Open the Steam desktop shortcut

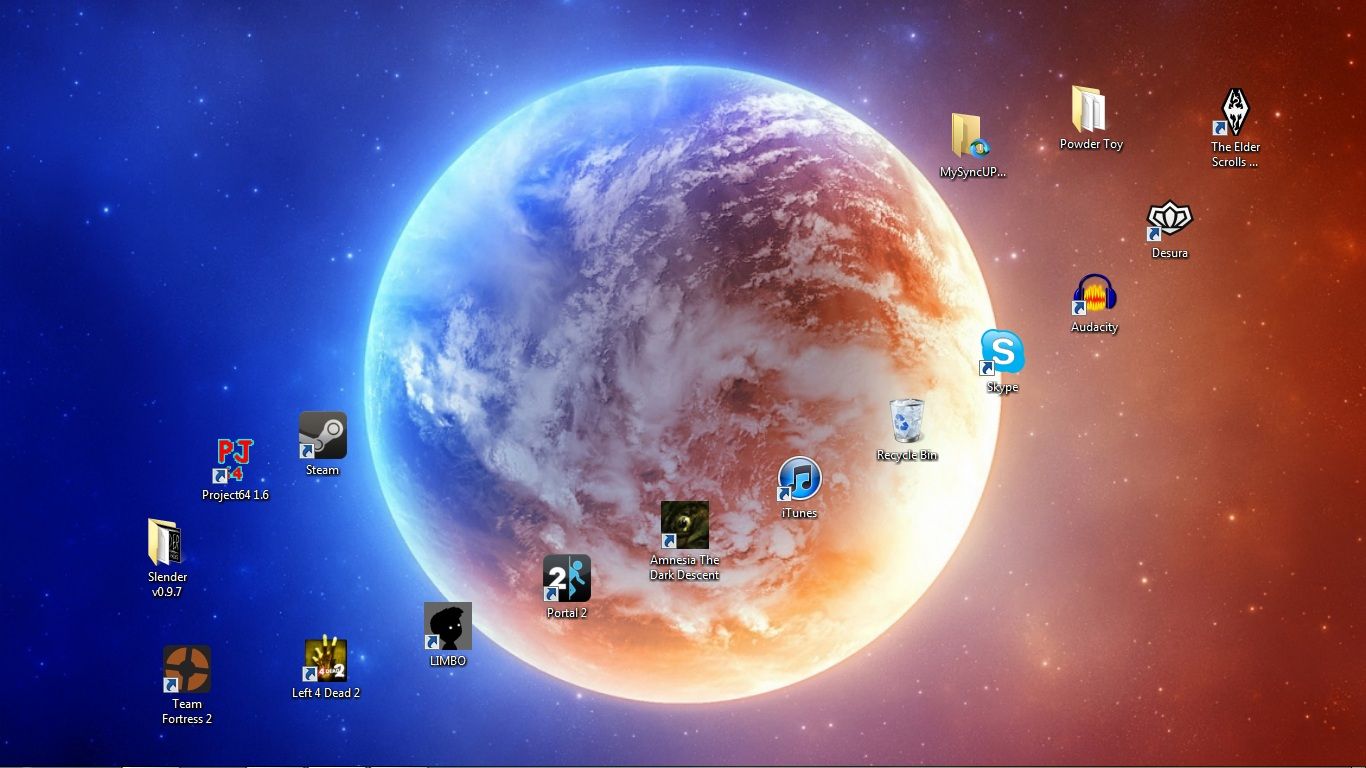322,436
